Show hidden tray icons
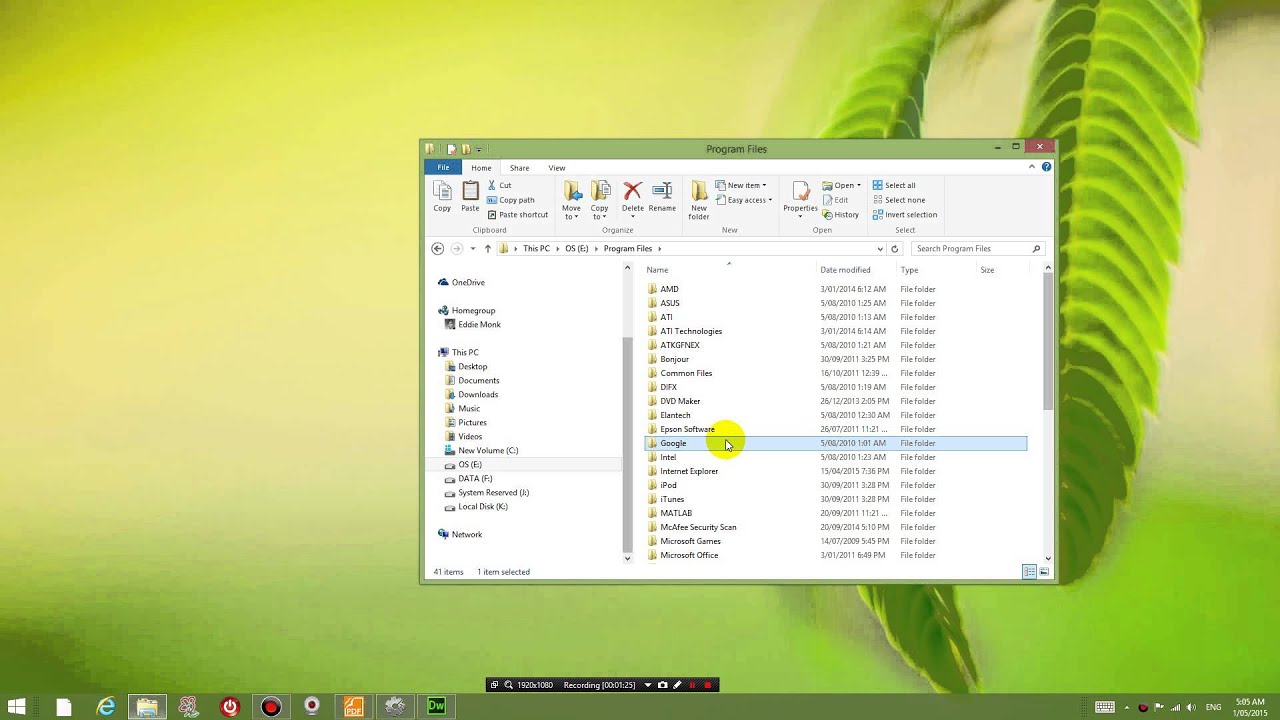 pos(1127,707)
